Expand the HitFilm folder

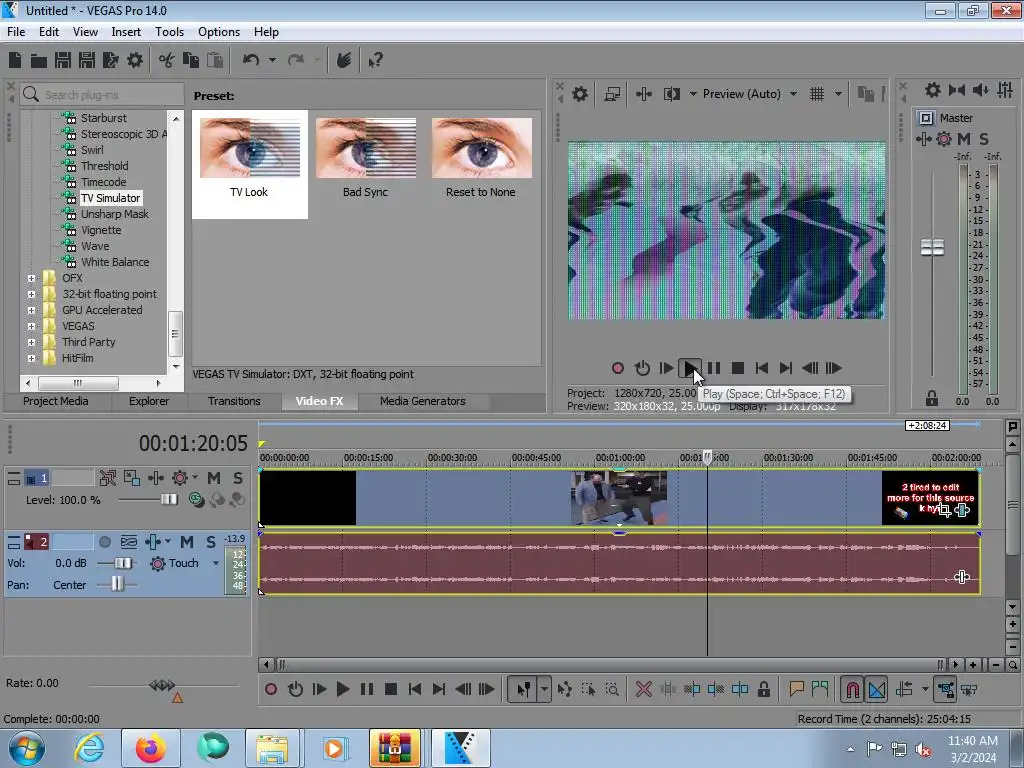(31, 359)
